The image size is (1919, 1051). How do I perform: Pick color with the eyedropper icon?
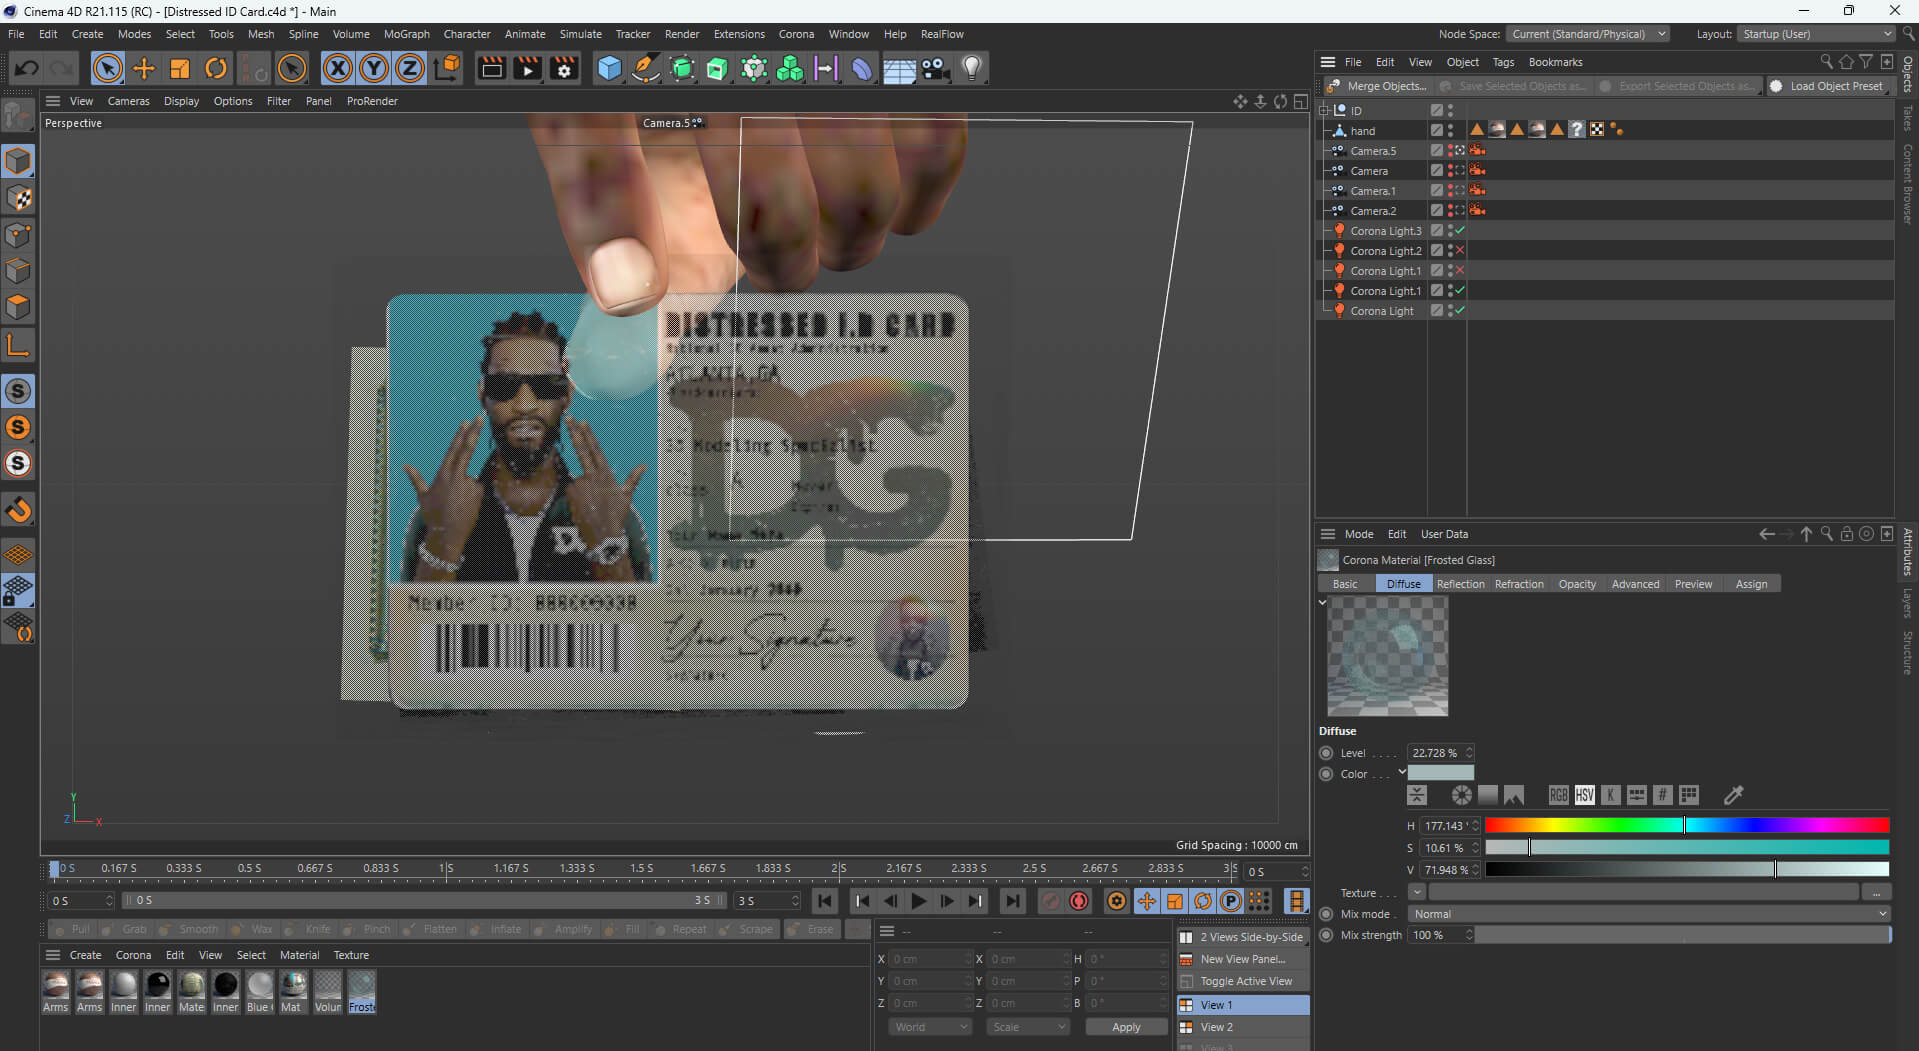pos(1733,795)
